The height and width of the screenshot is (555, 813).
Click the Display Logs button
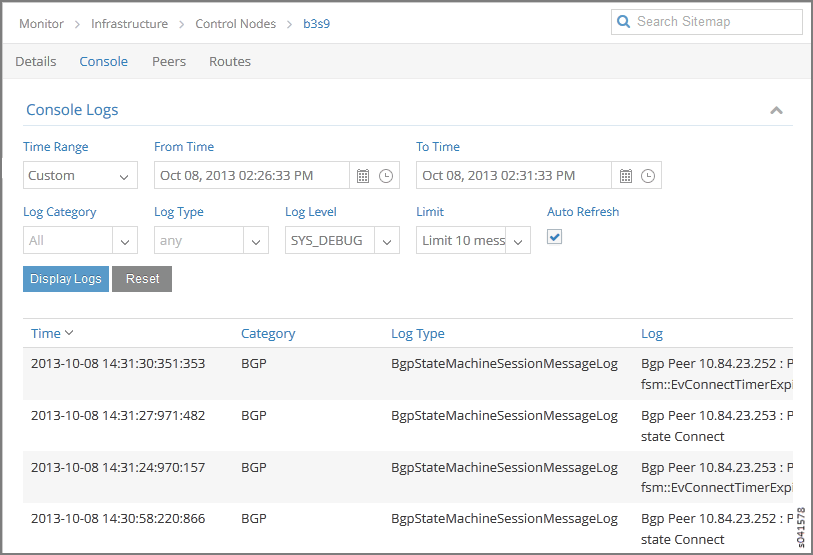click(x=66, y=279)
